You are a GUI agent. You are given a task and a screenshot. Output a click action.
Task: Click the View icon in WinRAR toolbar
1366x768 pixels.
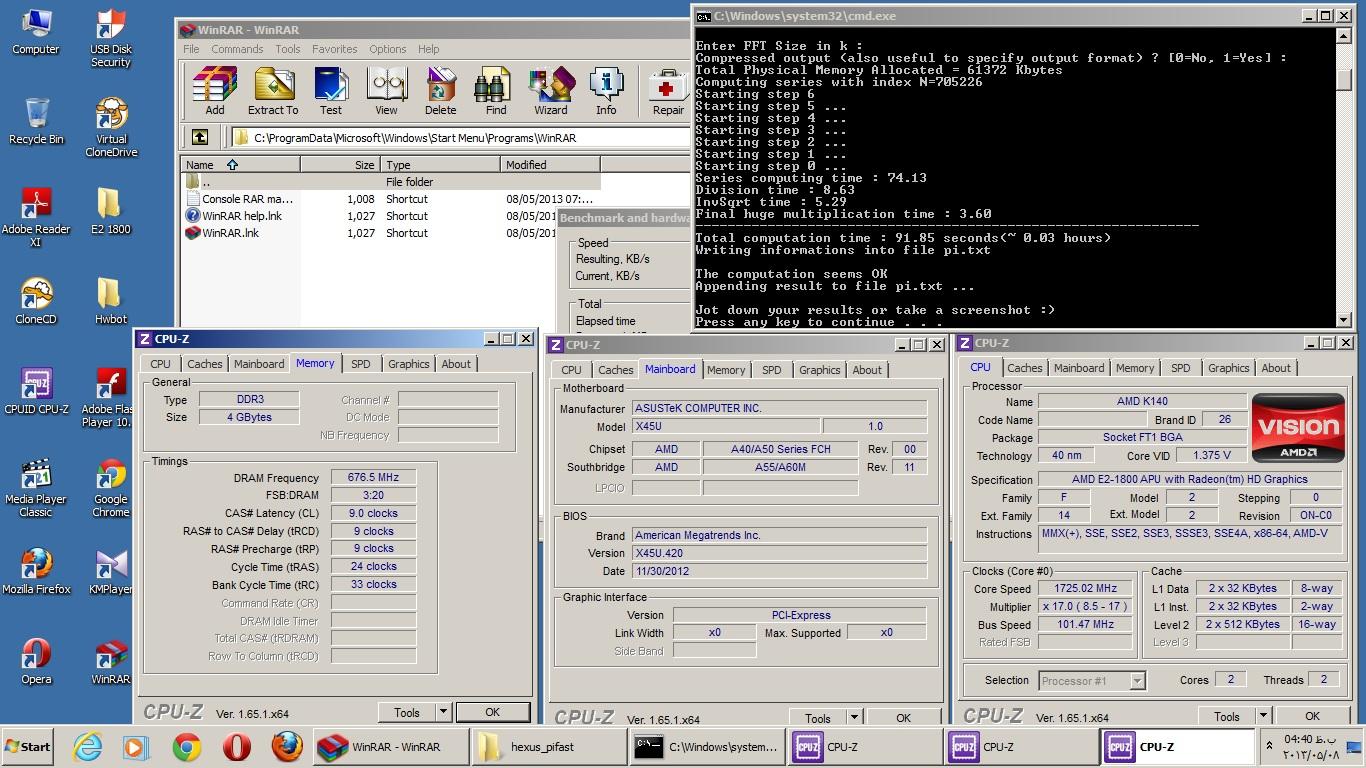[386, 91]
